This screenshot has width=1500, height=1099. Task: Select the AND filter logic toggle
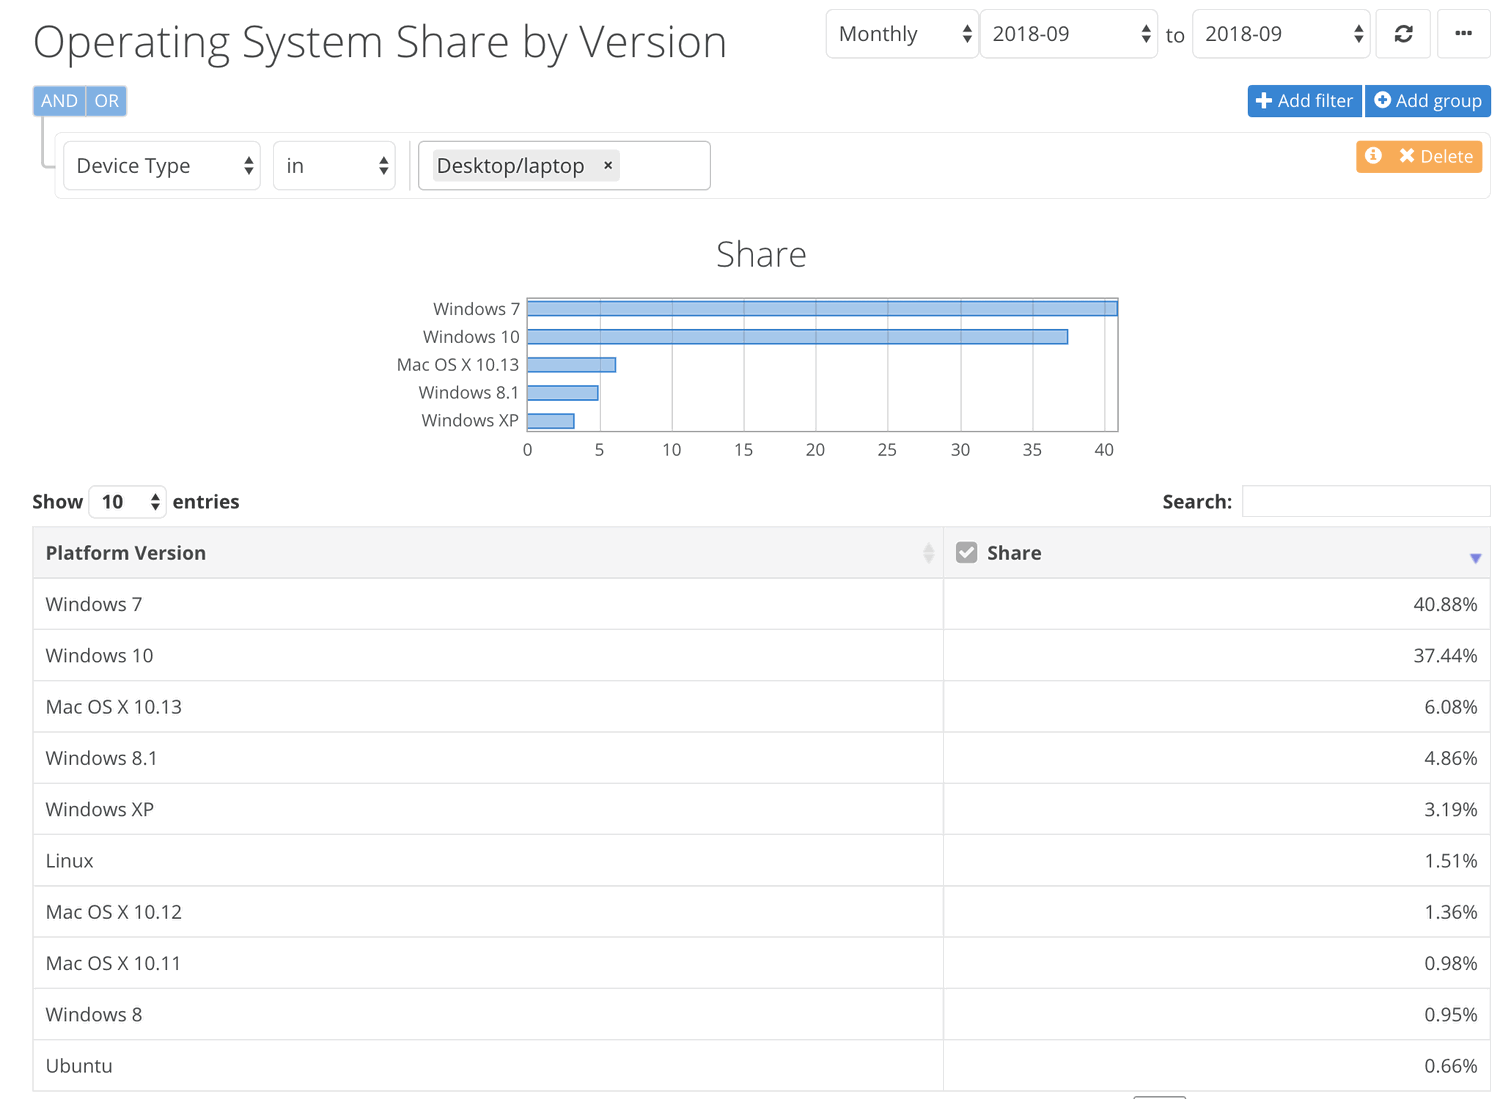click(x=58, y=100)
